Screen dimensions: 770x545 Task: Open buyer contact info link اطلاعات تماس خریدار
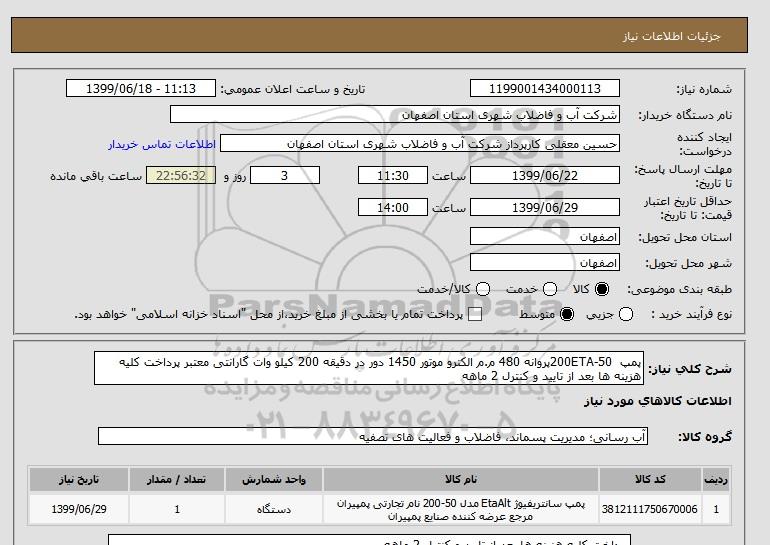162,144
